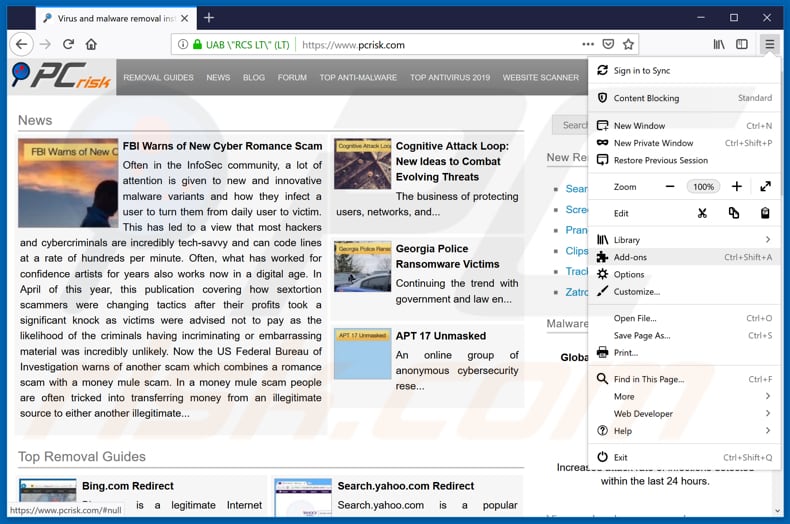Reset zoom via 100% indicator

point(703,186)
